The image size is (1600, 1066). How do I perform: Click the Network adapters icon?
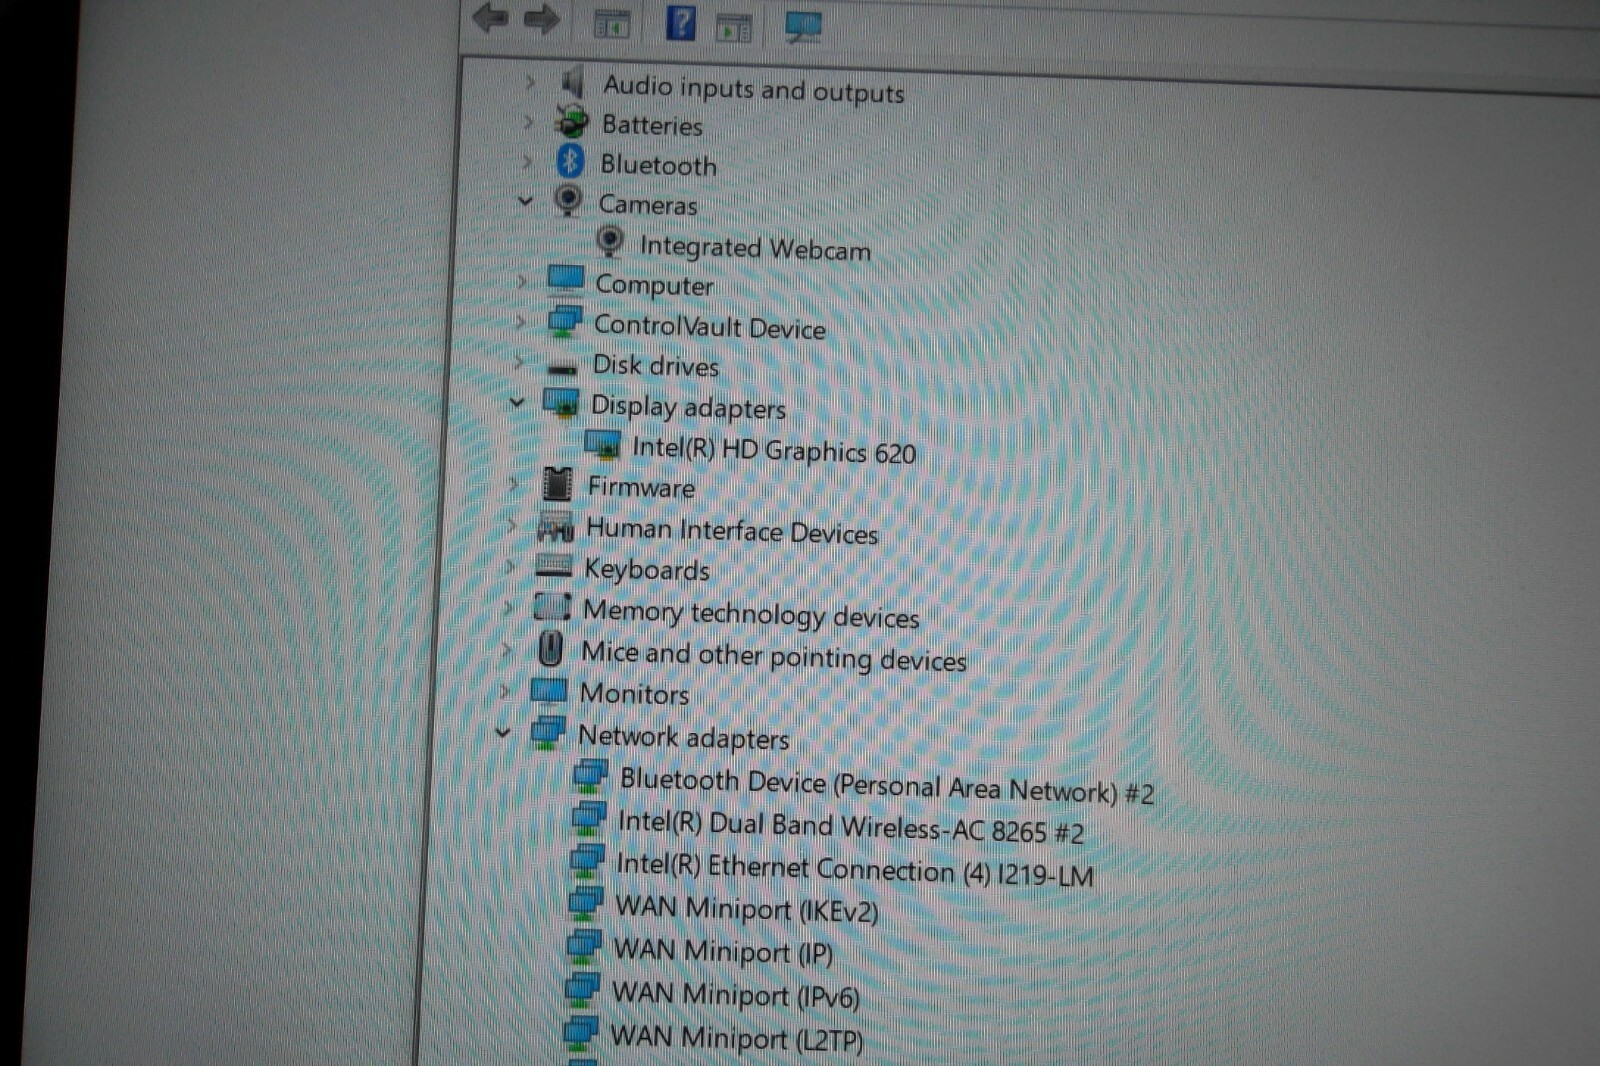pos(547,734)
